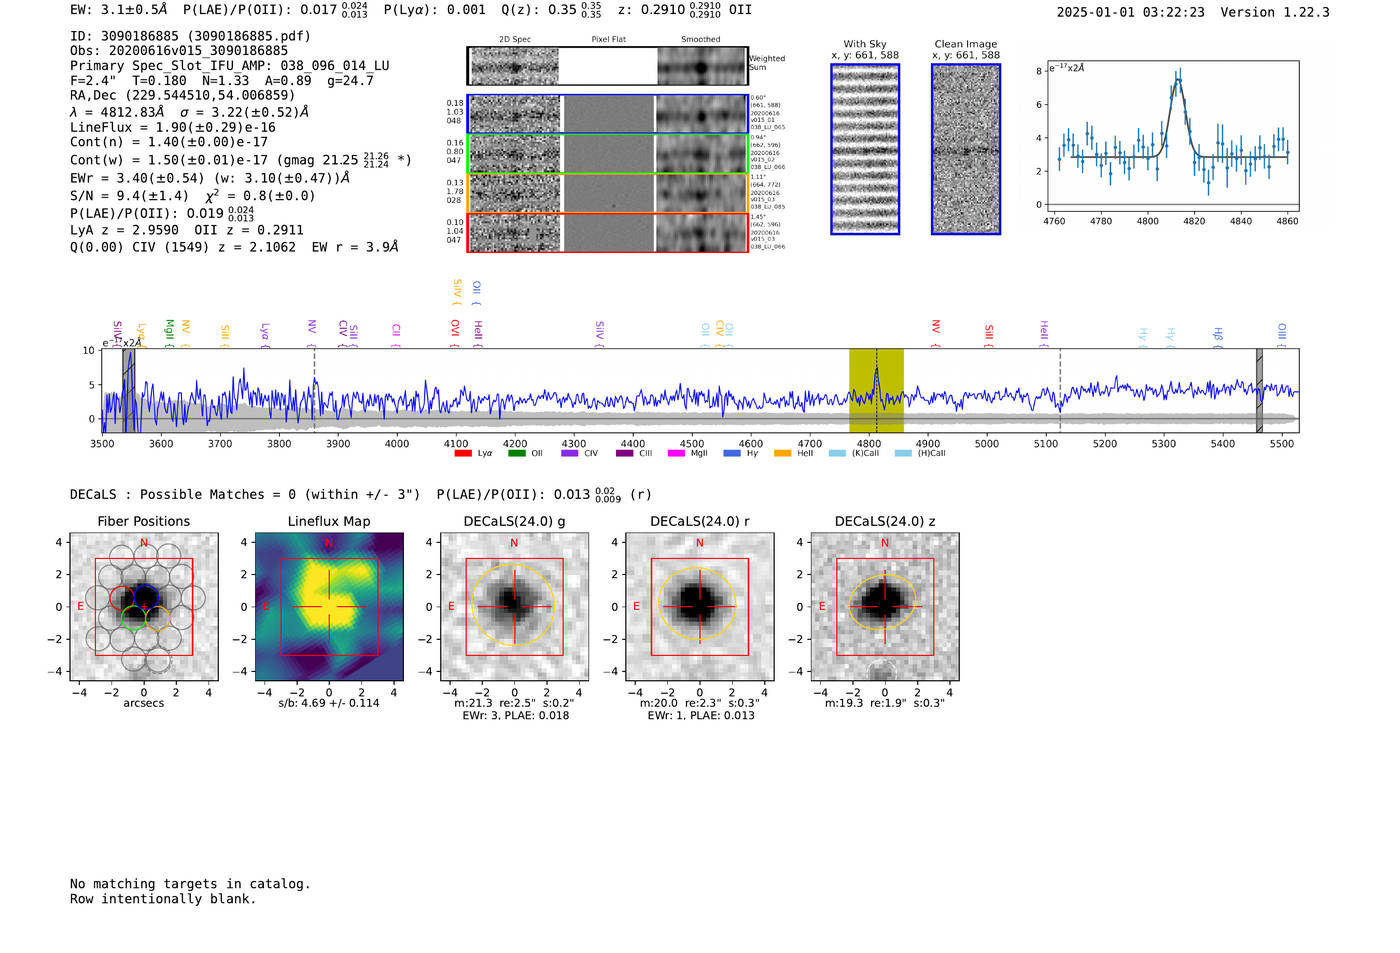Viewport: 1400px width, 953px height.
Task: Click the green OII legend swatch
Action: point(516,453)
